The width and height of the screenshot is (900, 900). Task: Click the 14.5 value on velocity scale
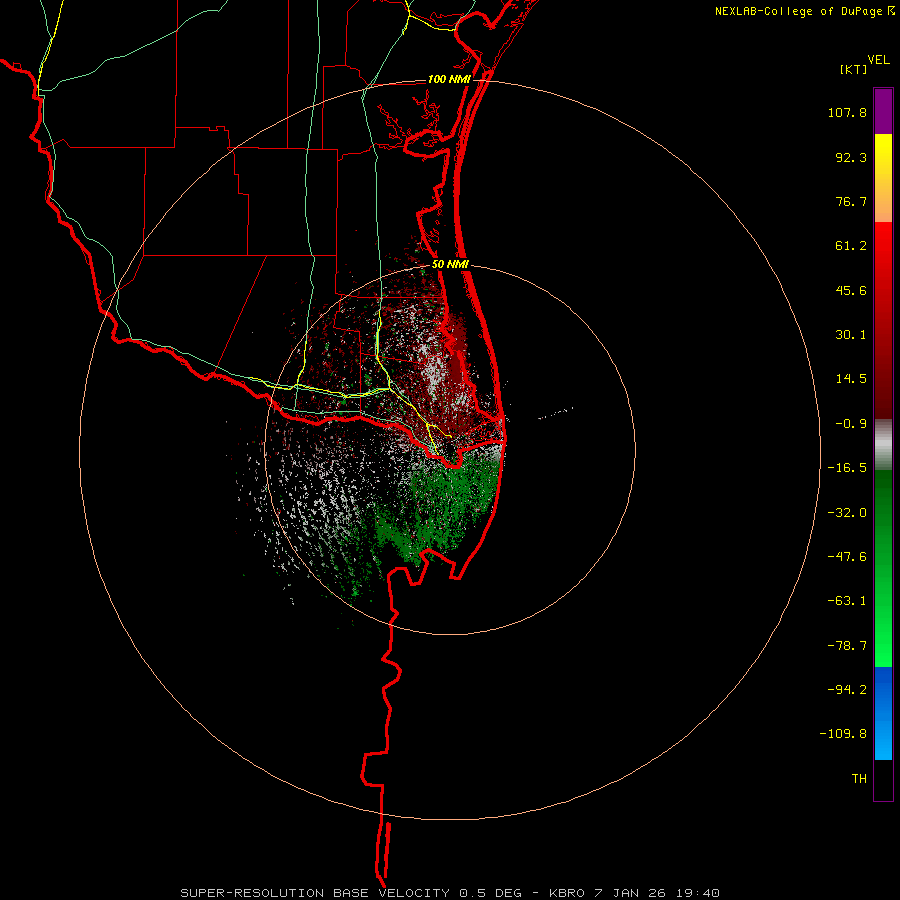tap(851, 379)
